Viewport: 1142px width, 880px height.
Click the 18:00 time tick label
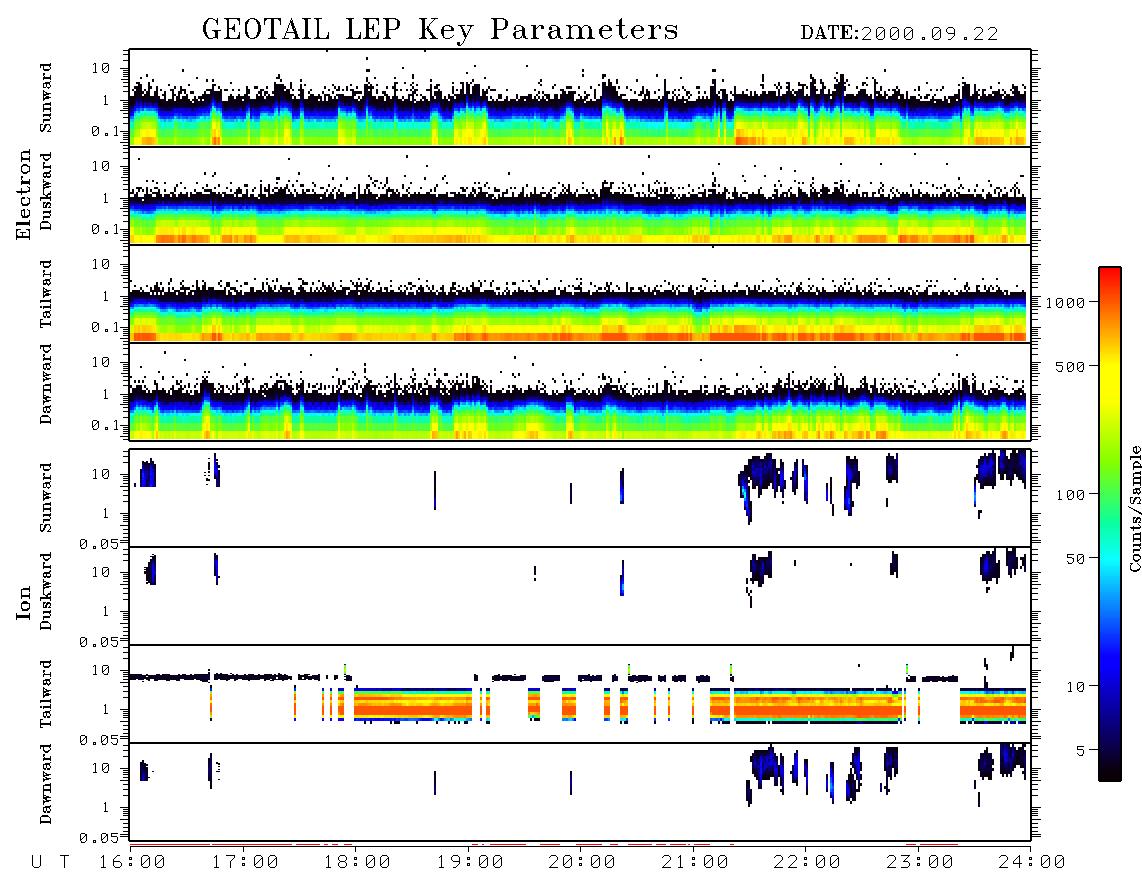tap(358, 863)
